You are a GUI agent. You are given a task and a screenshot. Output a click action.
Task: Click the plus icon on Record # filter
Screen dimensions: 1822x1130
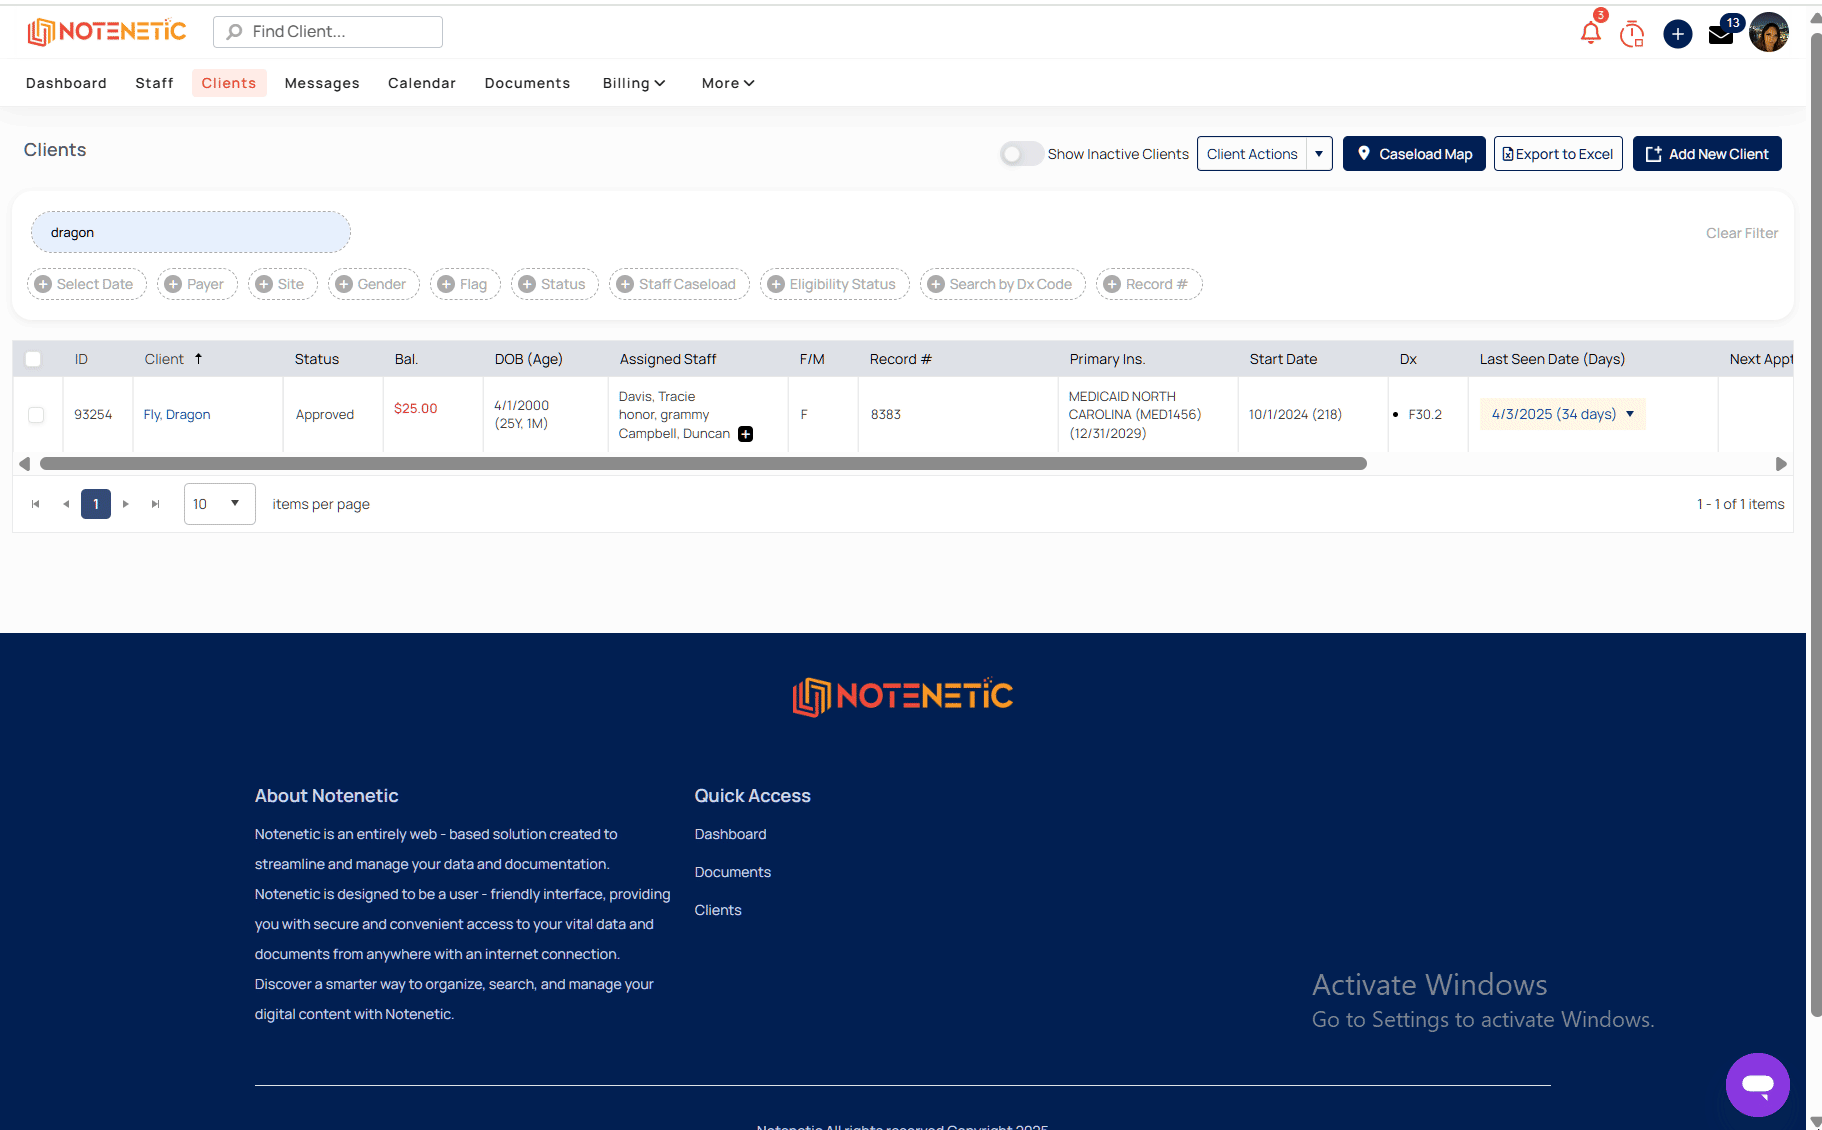coord(1112,284)
